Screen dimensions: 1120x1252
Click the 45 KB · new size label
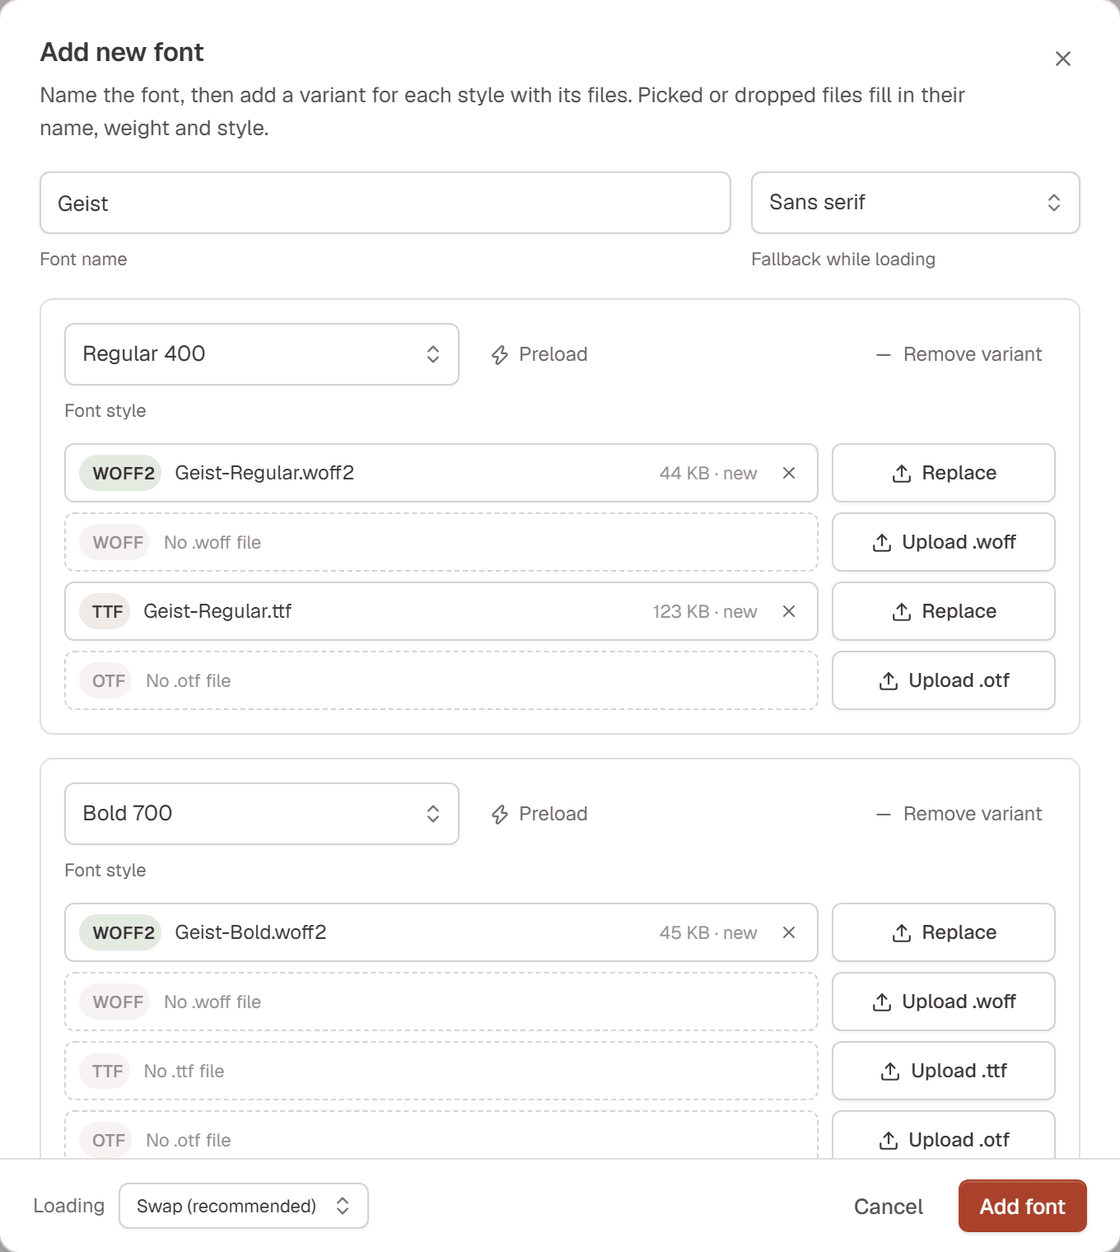(708, 932)
